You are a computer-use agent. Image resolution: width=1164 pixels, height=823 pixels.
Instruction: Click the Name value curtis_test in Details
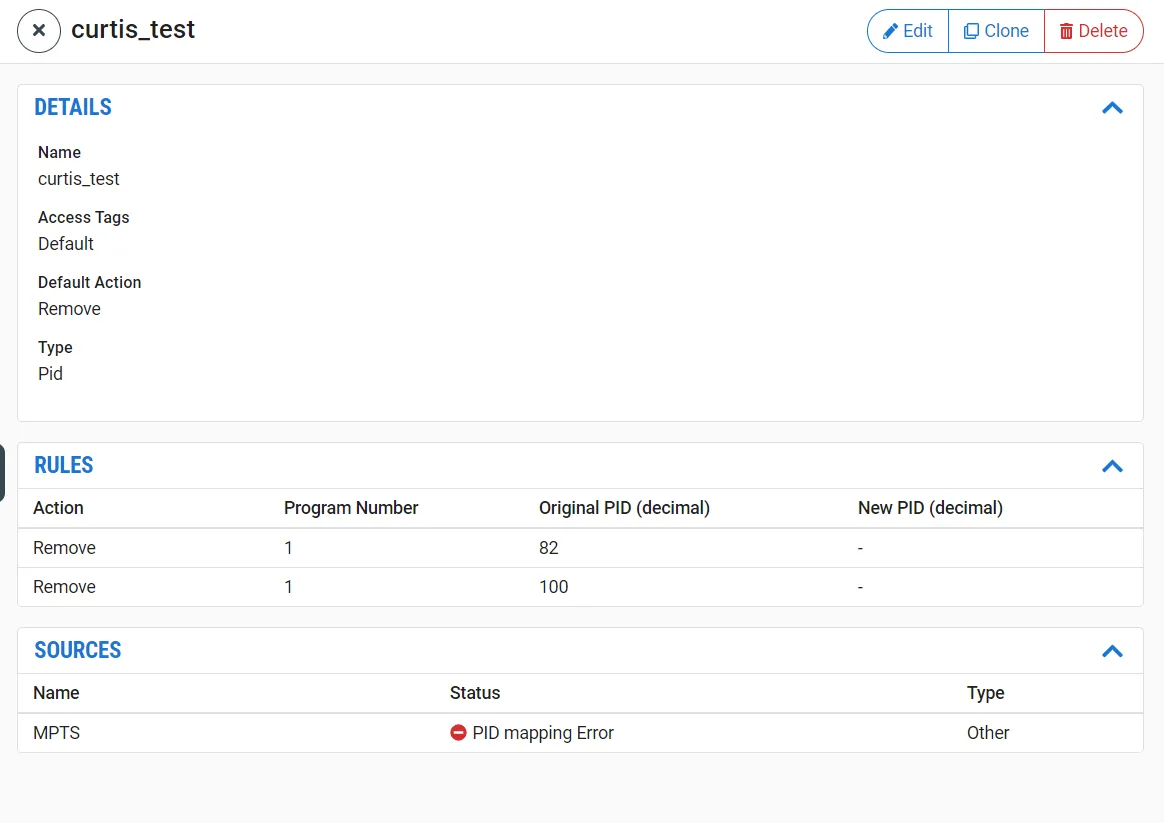[79, 179]
